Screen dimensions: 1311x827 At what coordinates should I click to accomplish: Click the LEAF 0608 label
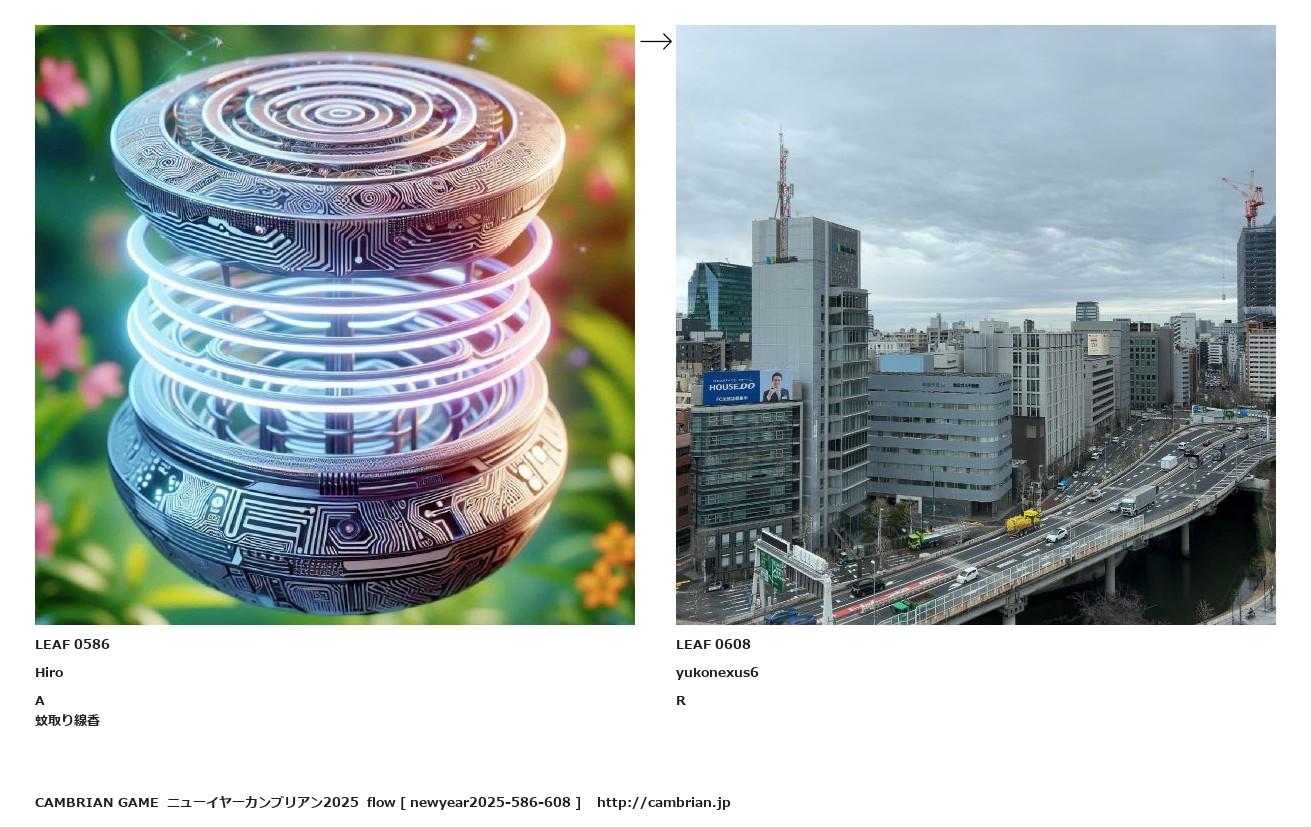pyautogui.click(x=713, y=644)
